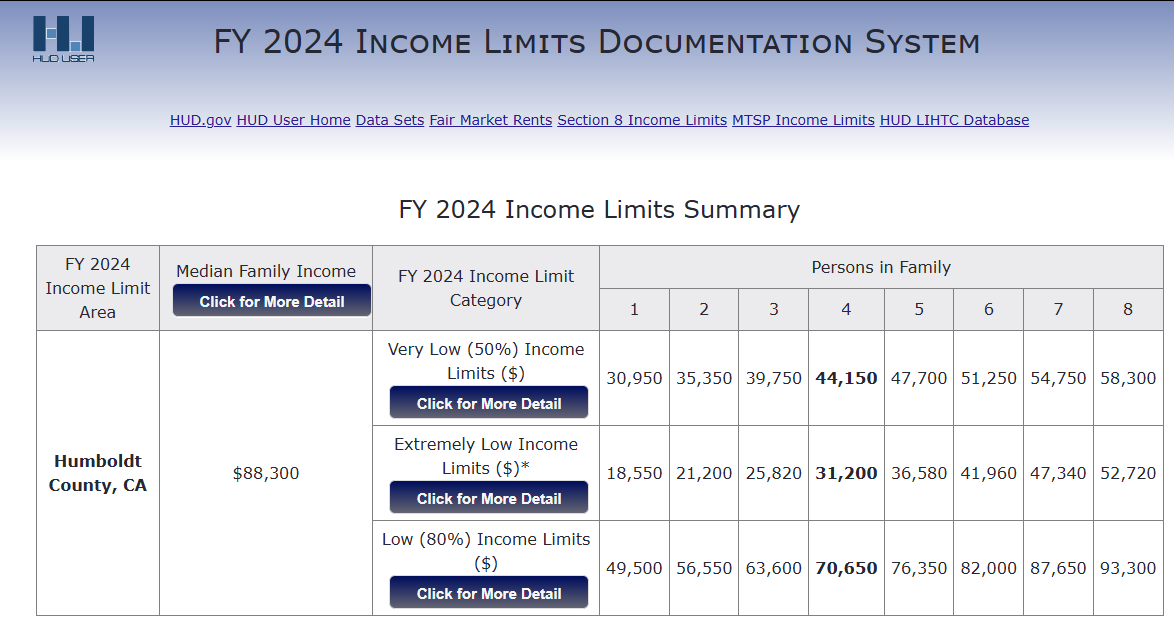
Task: Click the FY 2024 Income Limits Summary heading
Action: [x=599, y=210]
